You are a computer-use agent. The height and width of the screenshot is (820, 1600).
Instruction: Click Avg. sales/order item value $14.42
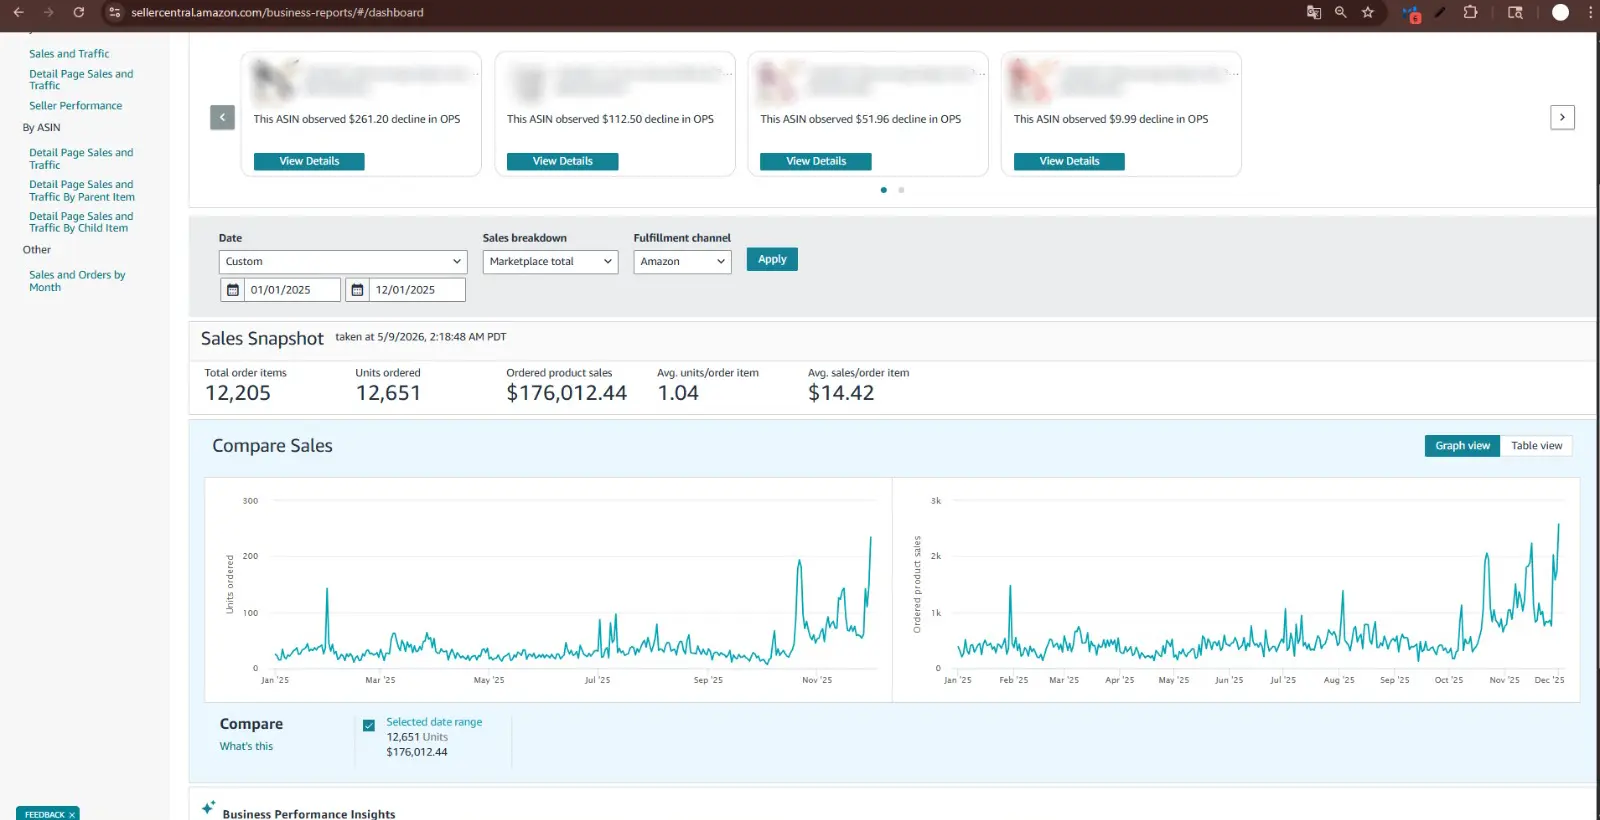[x=841, y=393]
